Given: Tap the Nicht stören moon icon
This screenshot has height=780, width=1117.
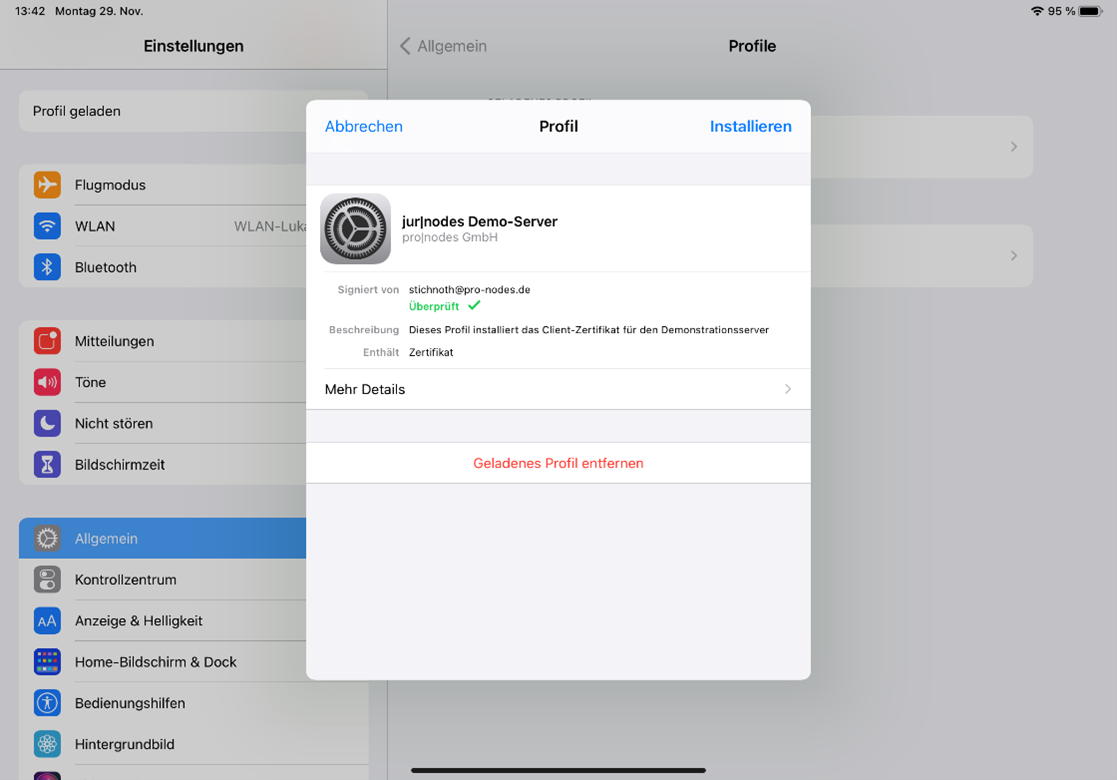Looking at the screenshot, I should [x=47, y=423].
